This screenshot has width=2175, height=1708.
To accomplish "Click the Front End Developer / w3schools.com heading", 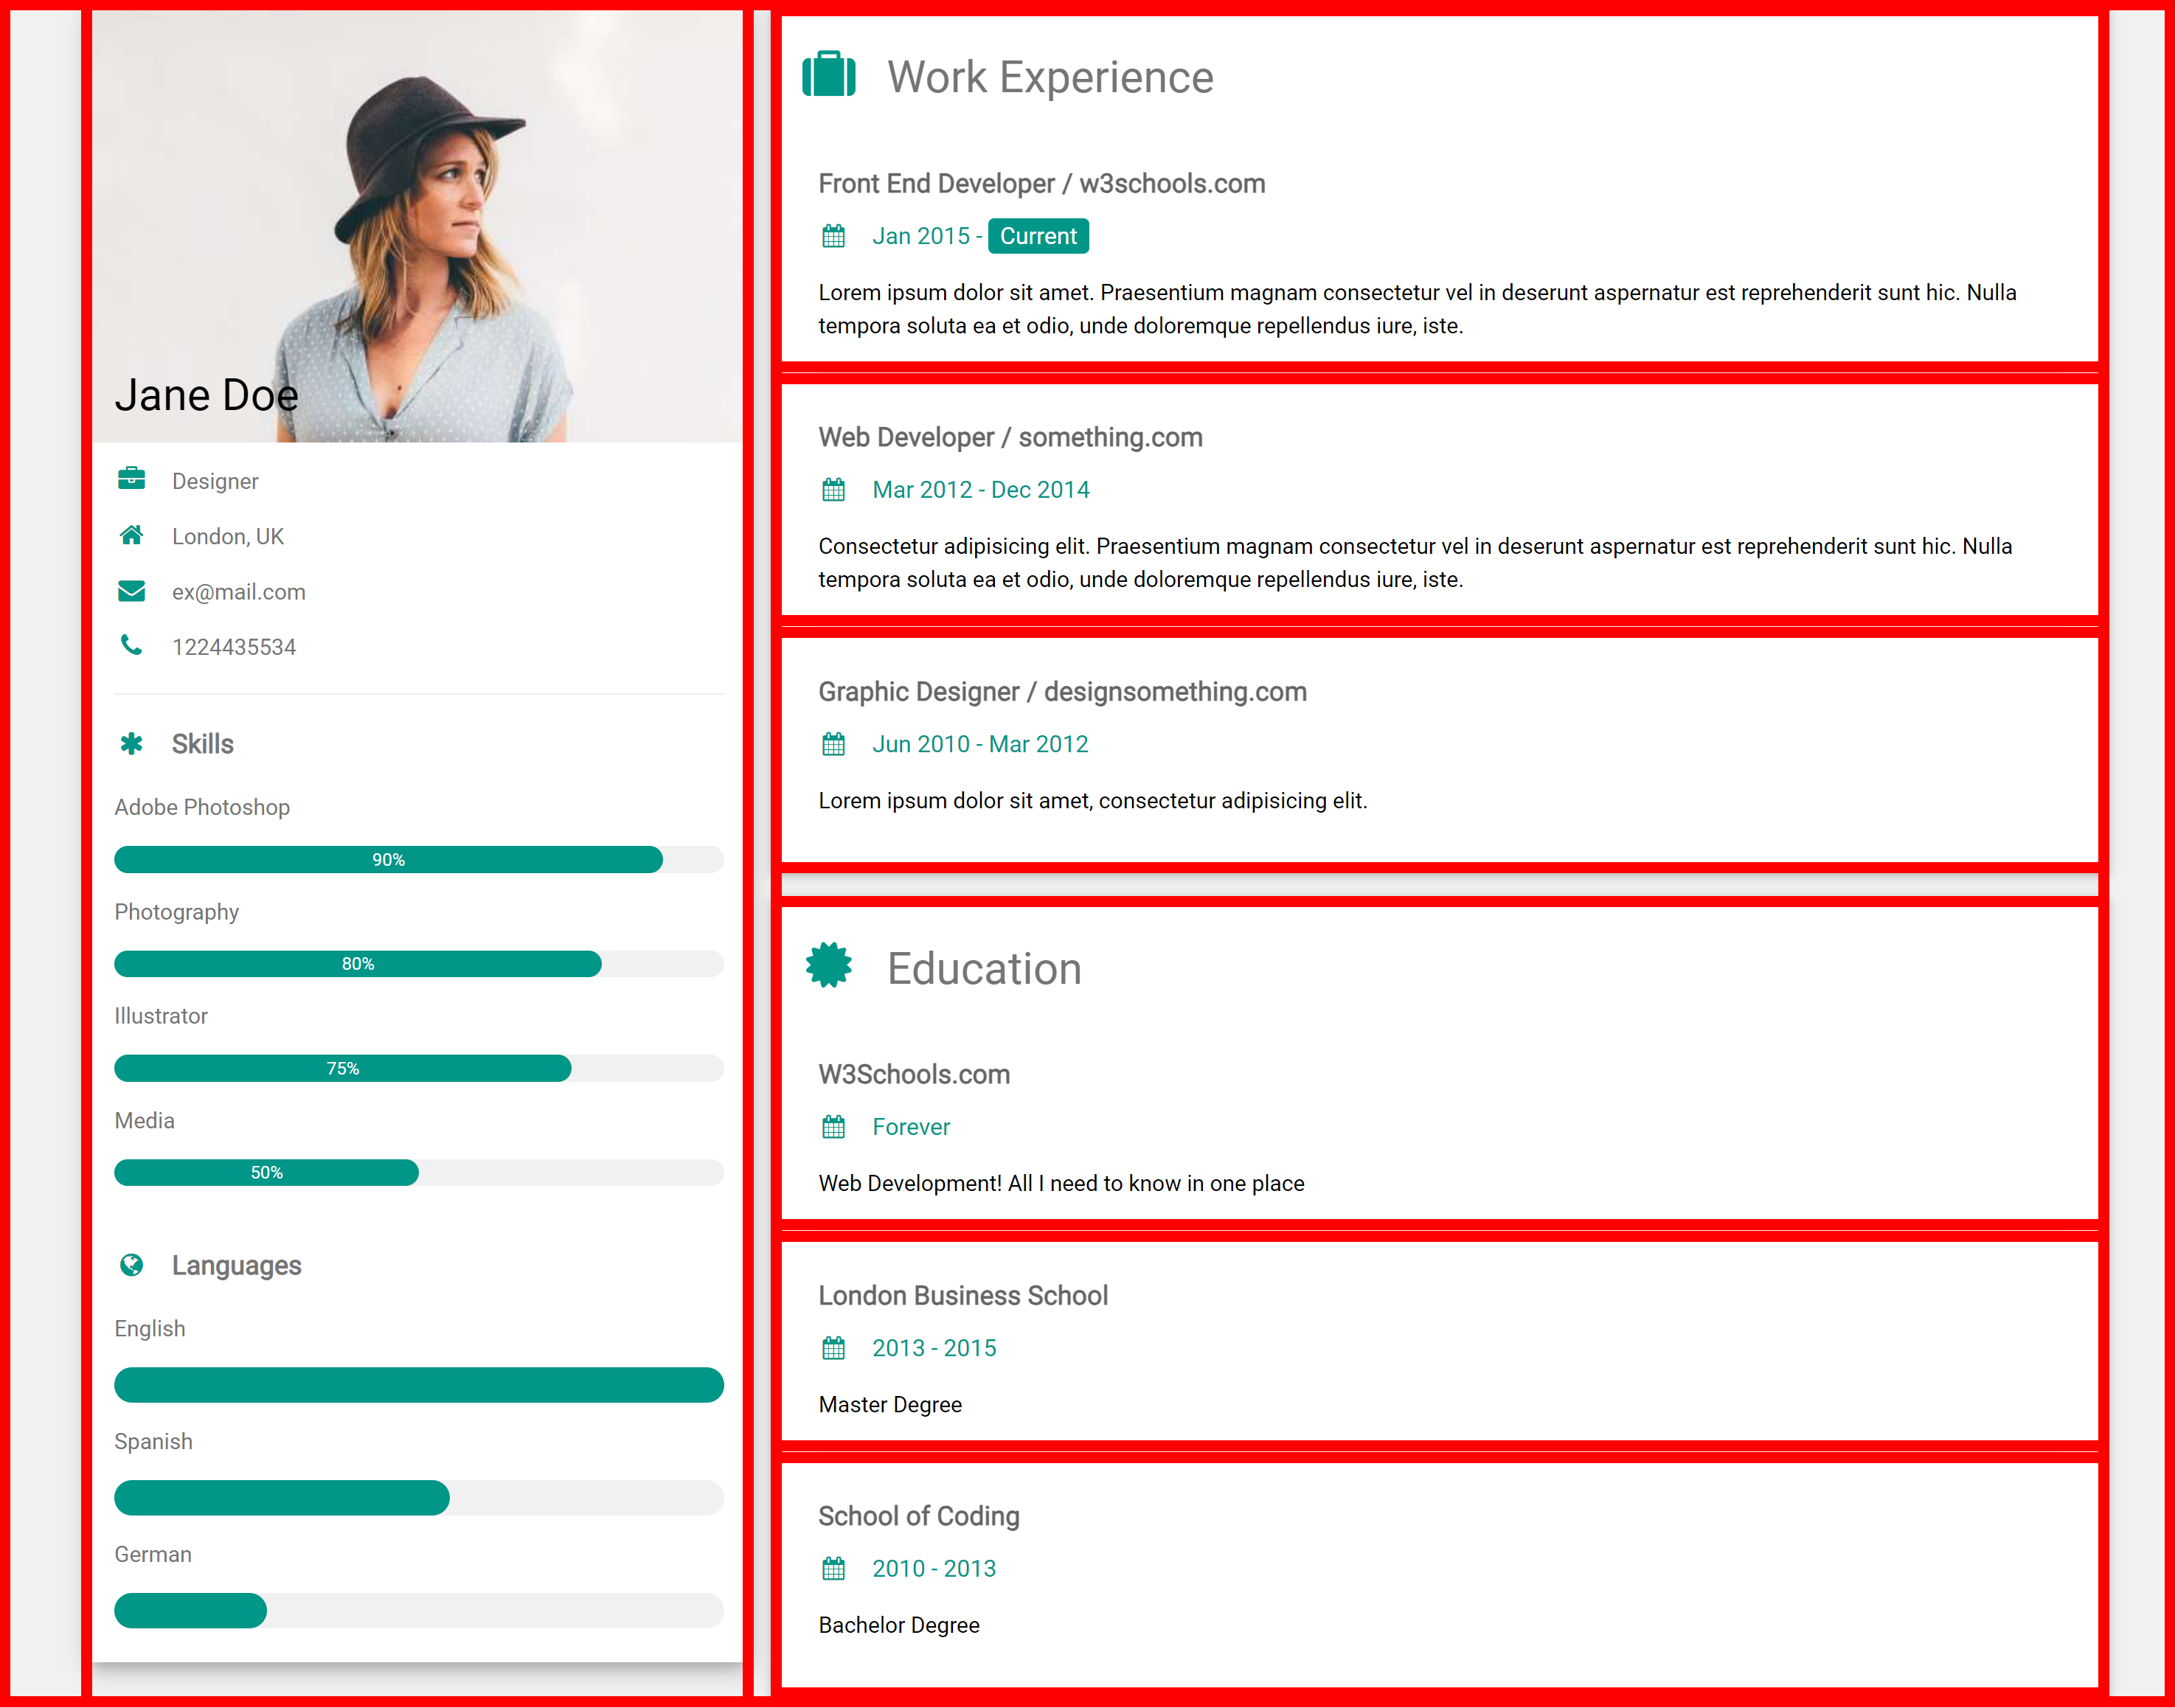I will [1041, 184].
